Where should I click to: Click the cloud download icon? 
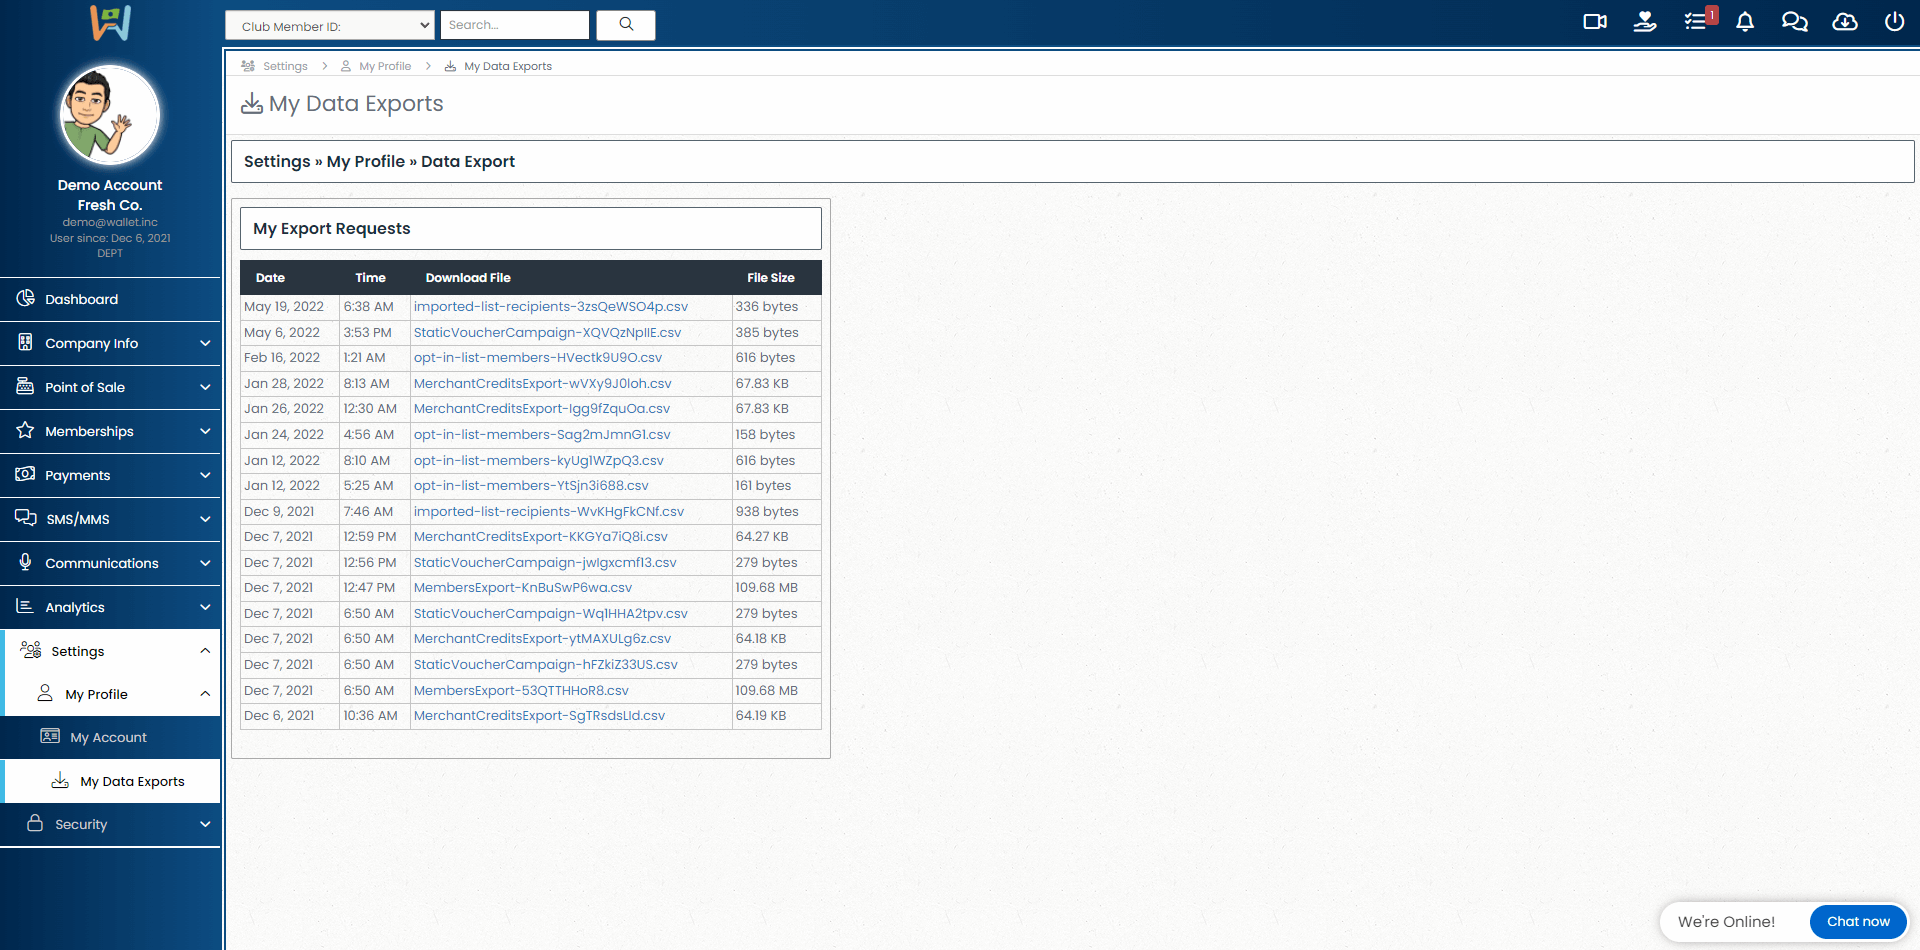(1844, 22)
